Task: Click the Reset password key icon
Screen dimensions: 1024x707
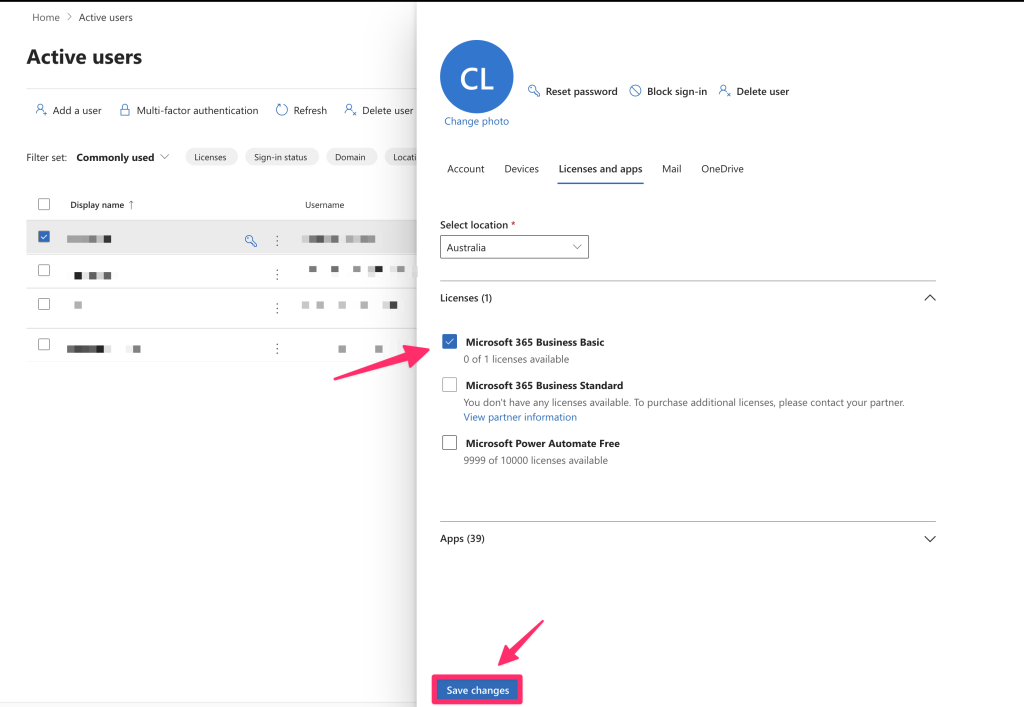Action: coord(534,91)
